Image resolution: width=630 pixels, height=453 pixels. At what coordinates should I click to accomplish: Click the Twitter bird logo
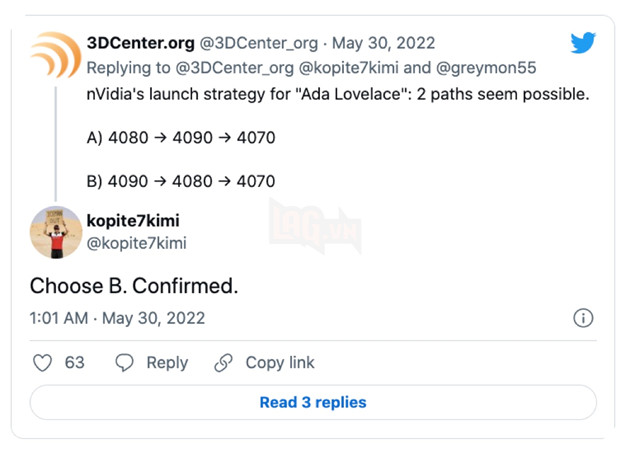[583, 43]
